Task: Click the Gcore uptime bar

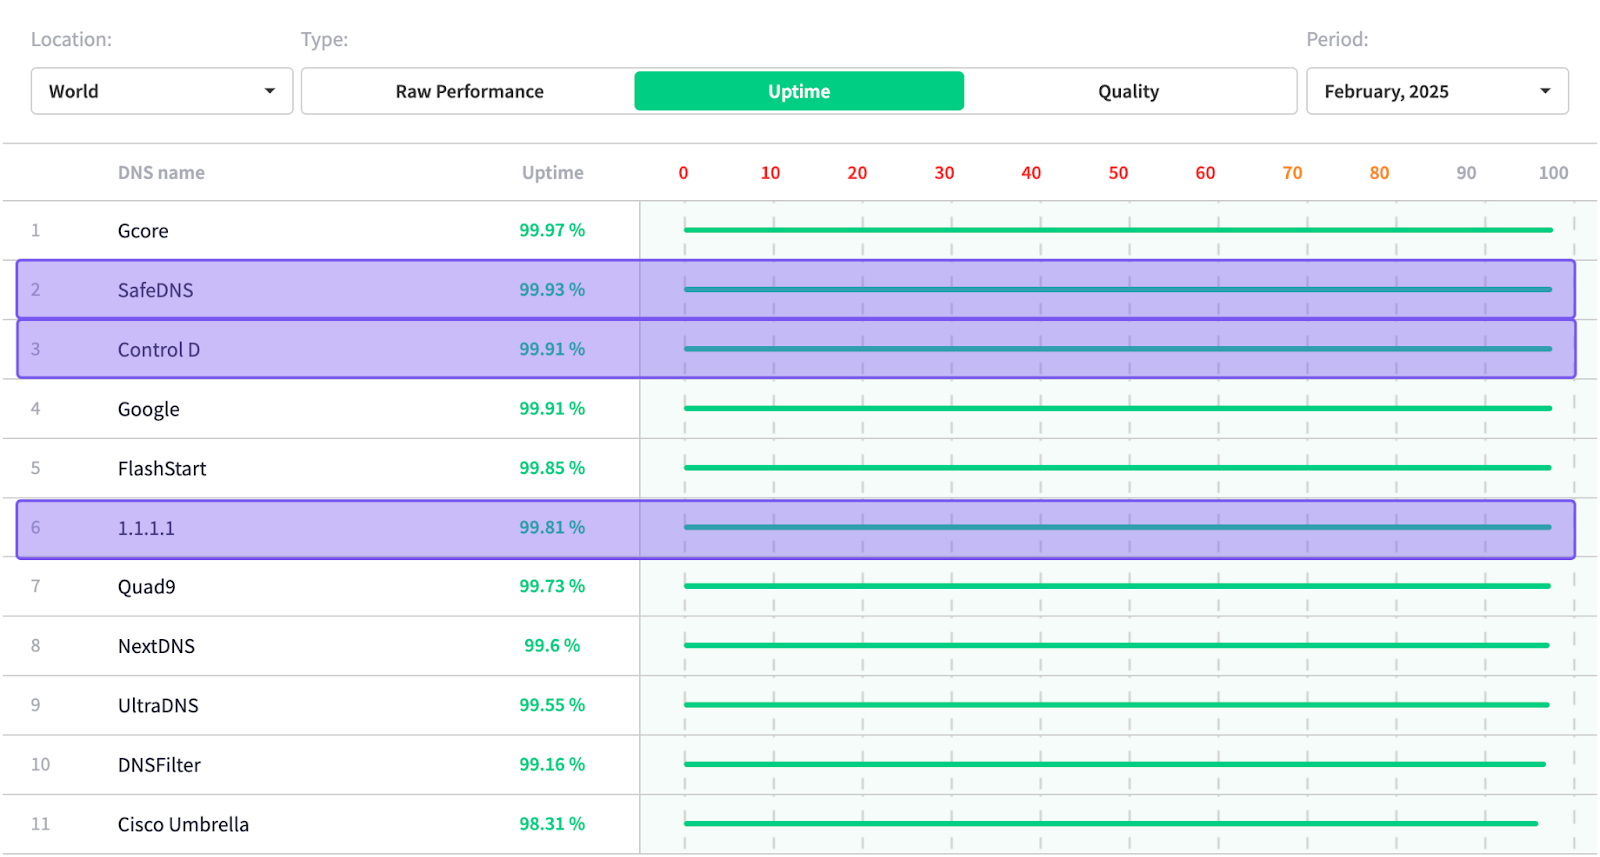Action: click(1118, 230)
